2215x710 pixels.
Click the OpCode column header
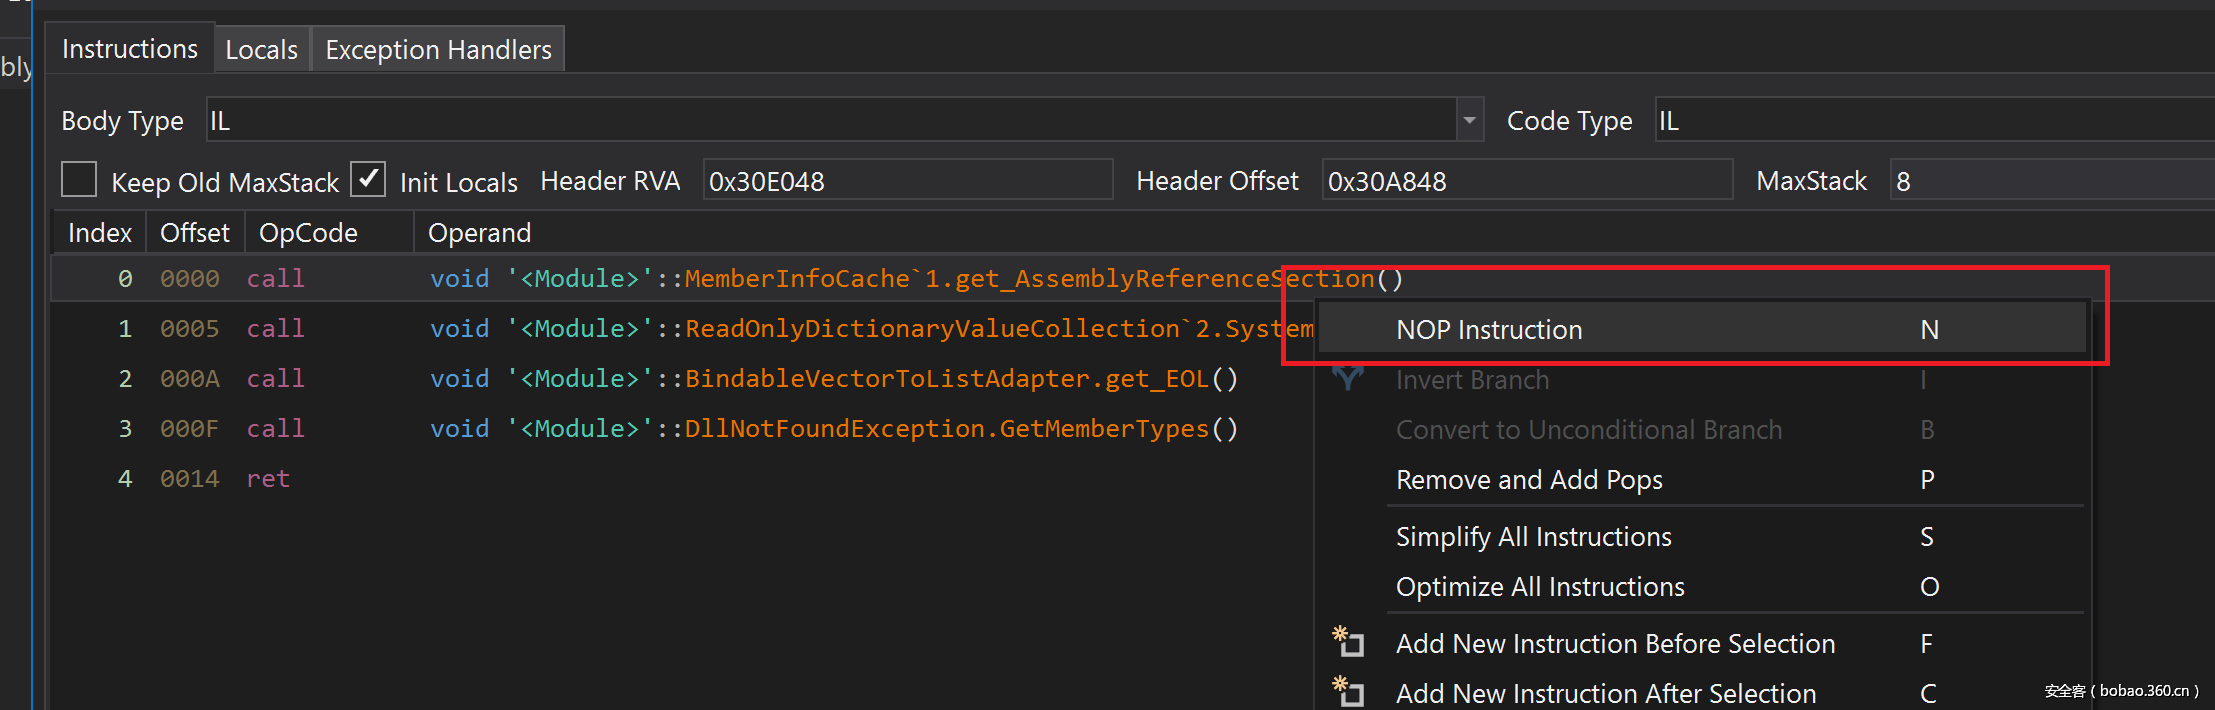308,233
